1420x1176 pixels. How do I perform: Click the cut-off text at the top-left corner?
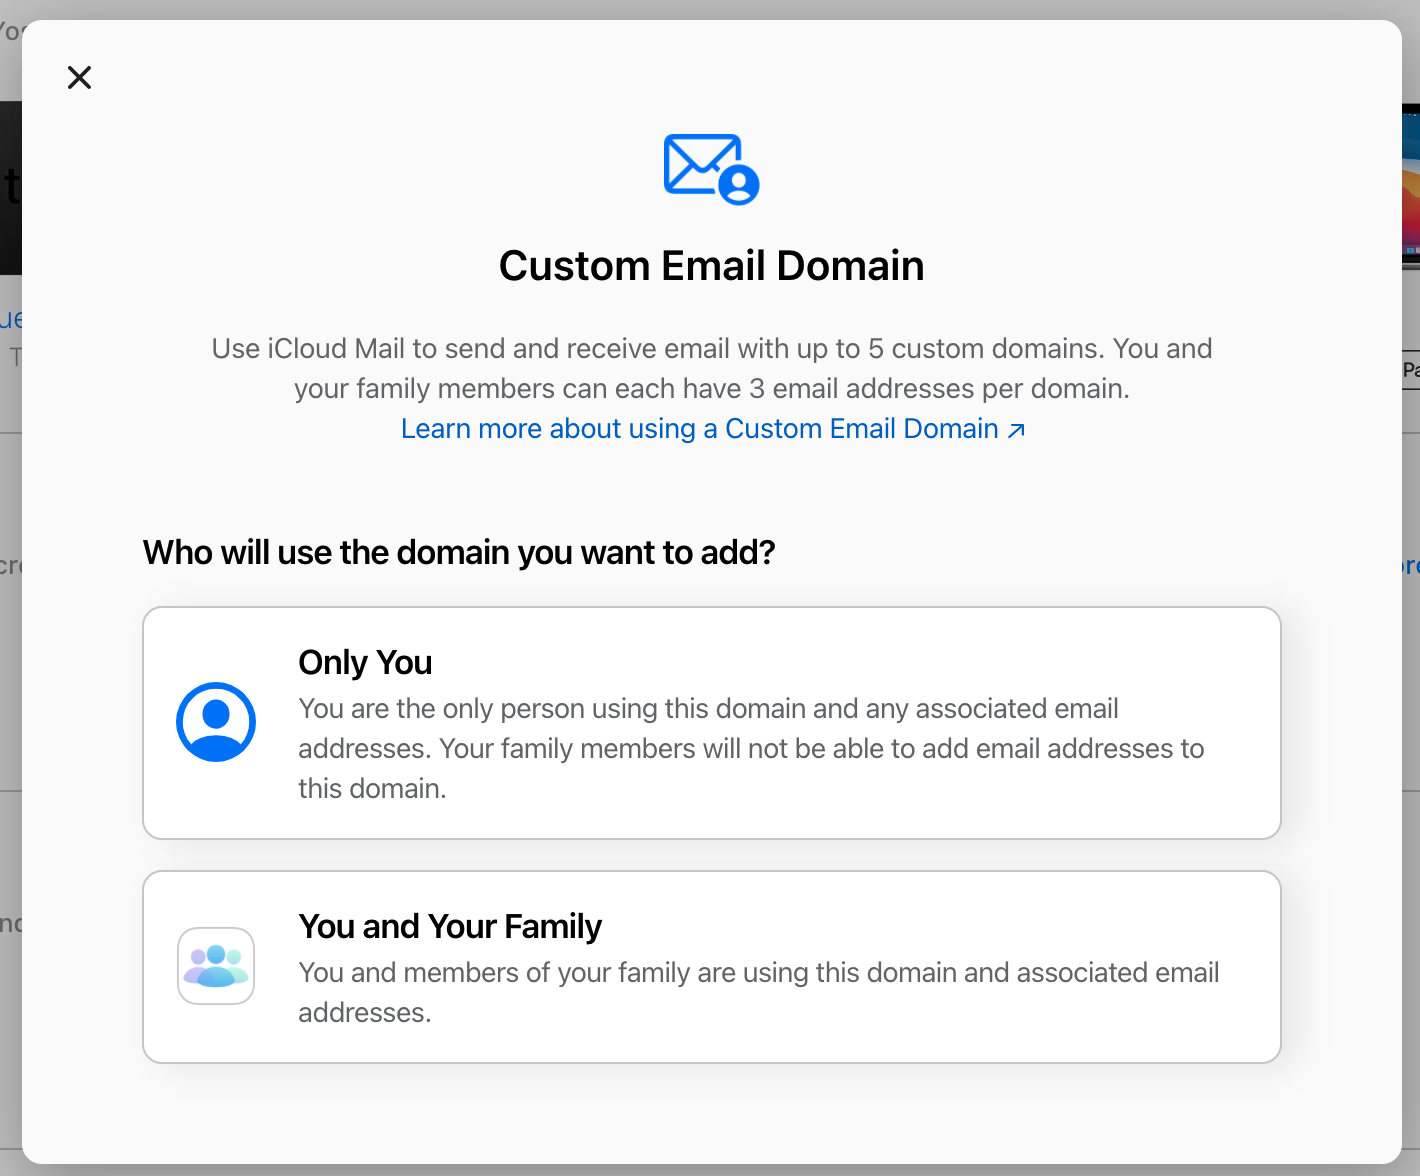pyautogui.click(x=11, y=30)
